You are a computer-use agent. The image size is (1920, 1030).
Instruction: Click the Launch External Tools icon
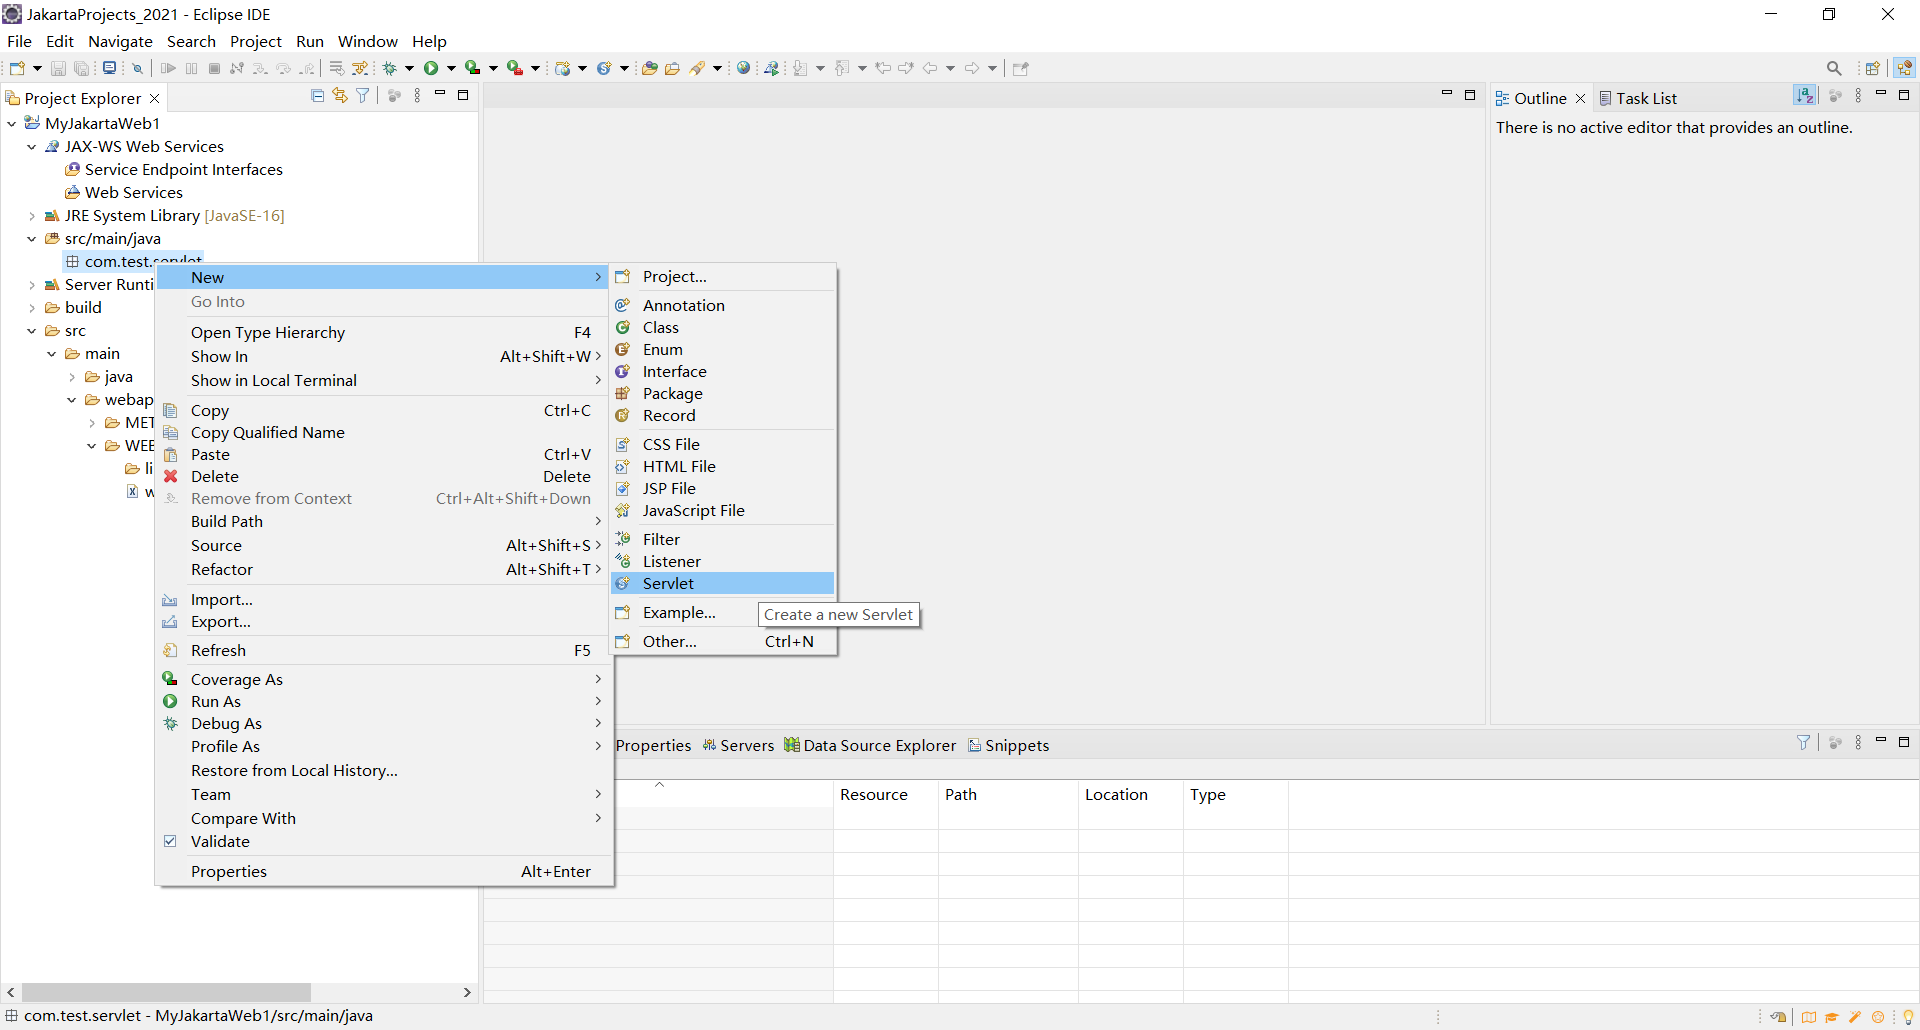pyautogui.click(x=514, y=68)
